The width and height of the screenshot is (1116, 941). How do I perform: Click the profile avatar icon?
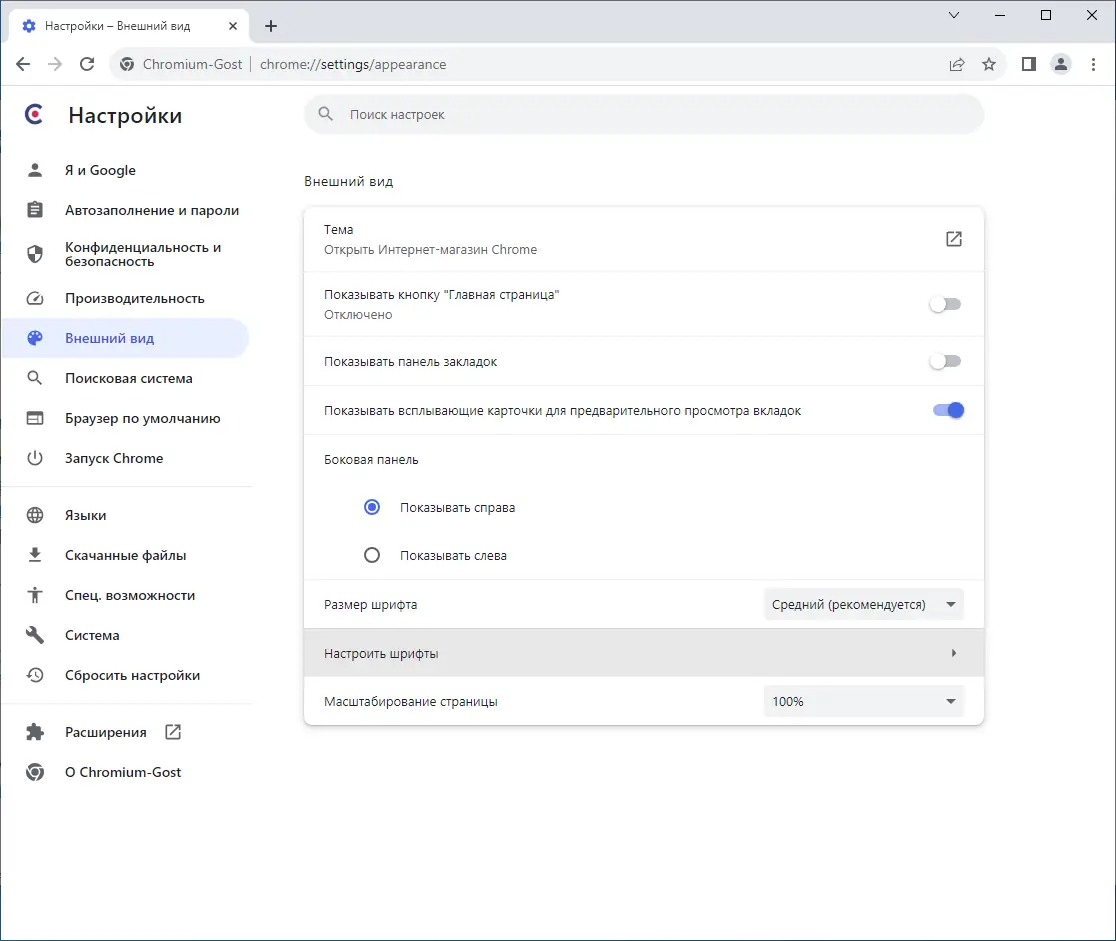point(1060,64)
